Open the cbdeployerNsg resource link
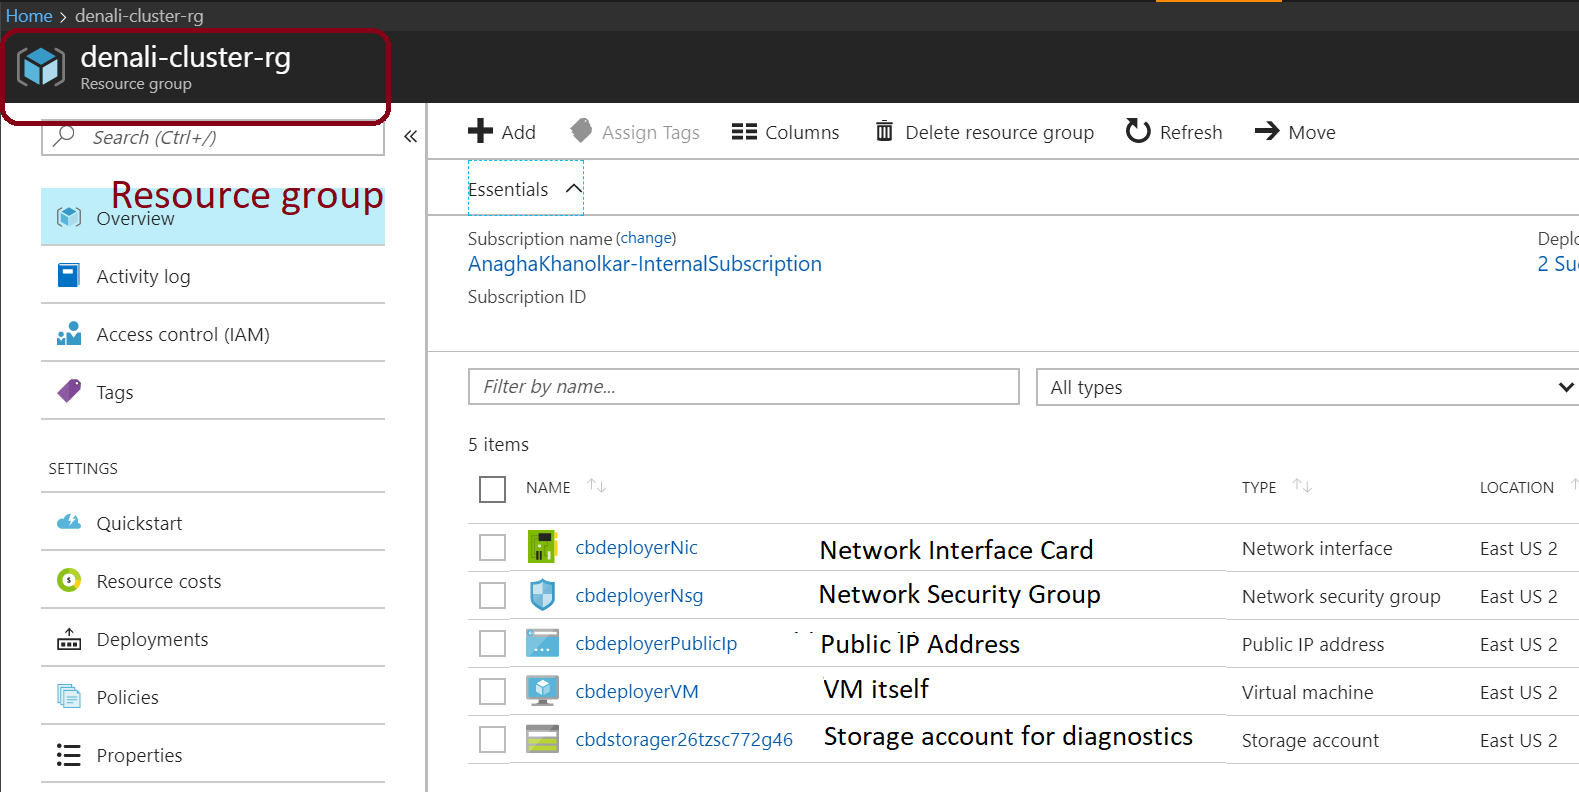 point(639,595)
